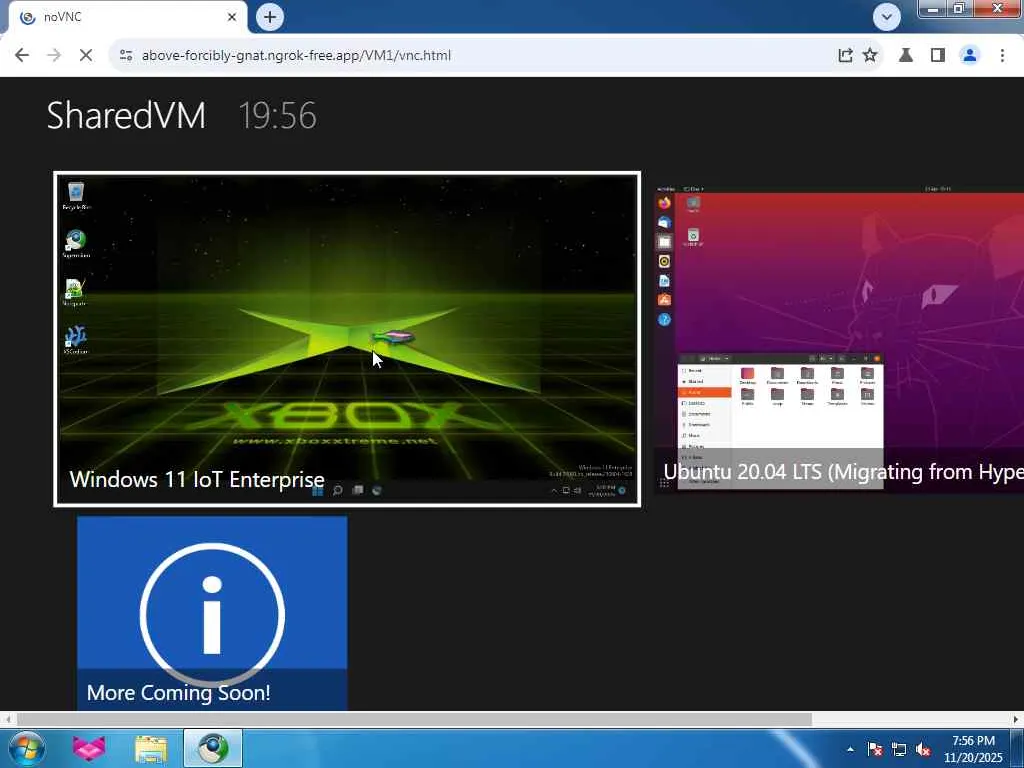The width and height of the screenshot is (1024, 768).
Task: Open the profile avatar menu
Action: click(x=970, y=56)
